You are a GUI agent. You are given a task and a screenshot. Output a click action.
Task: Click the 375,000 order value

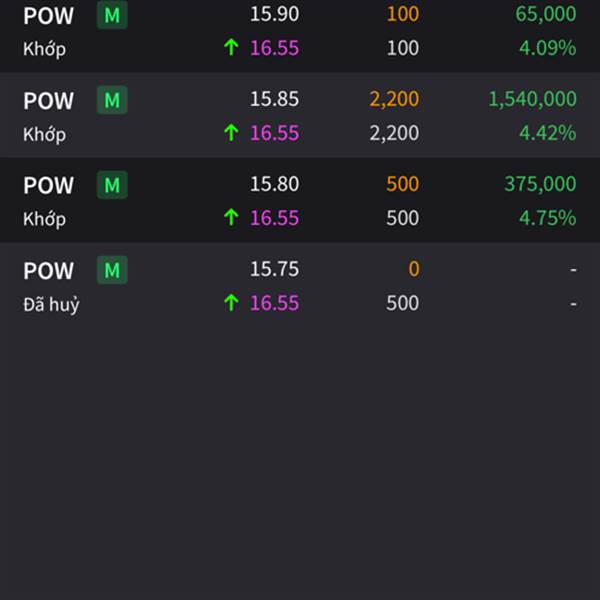[x=540, y=184]
